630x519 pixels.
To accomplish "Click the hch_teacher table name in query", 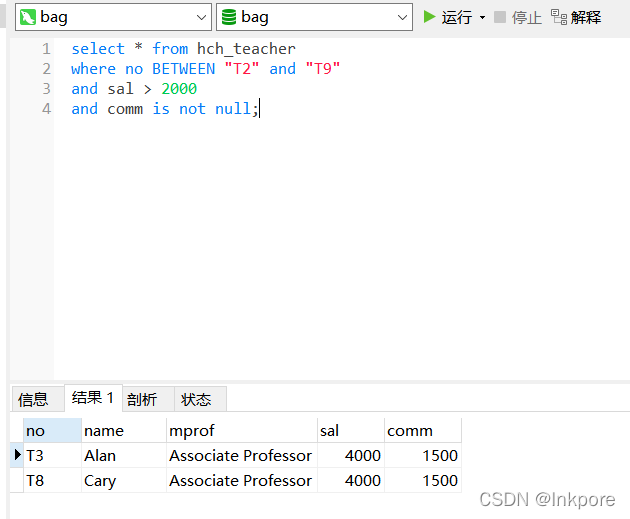I will click(x=246, y=49).
